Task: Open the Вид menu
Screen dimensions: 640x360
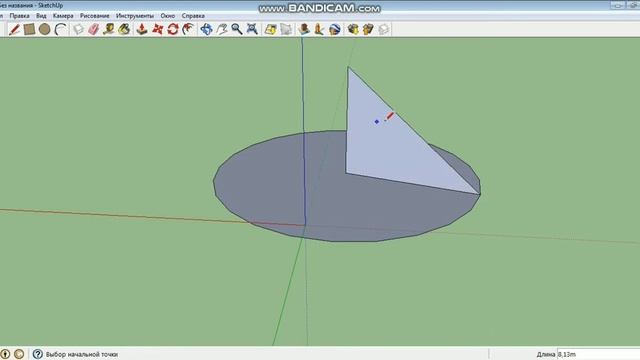Action: 41,16
